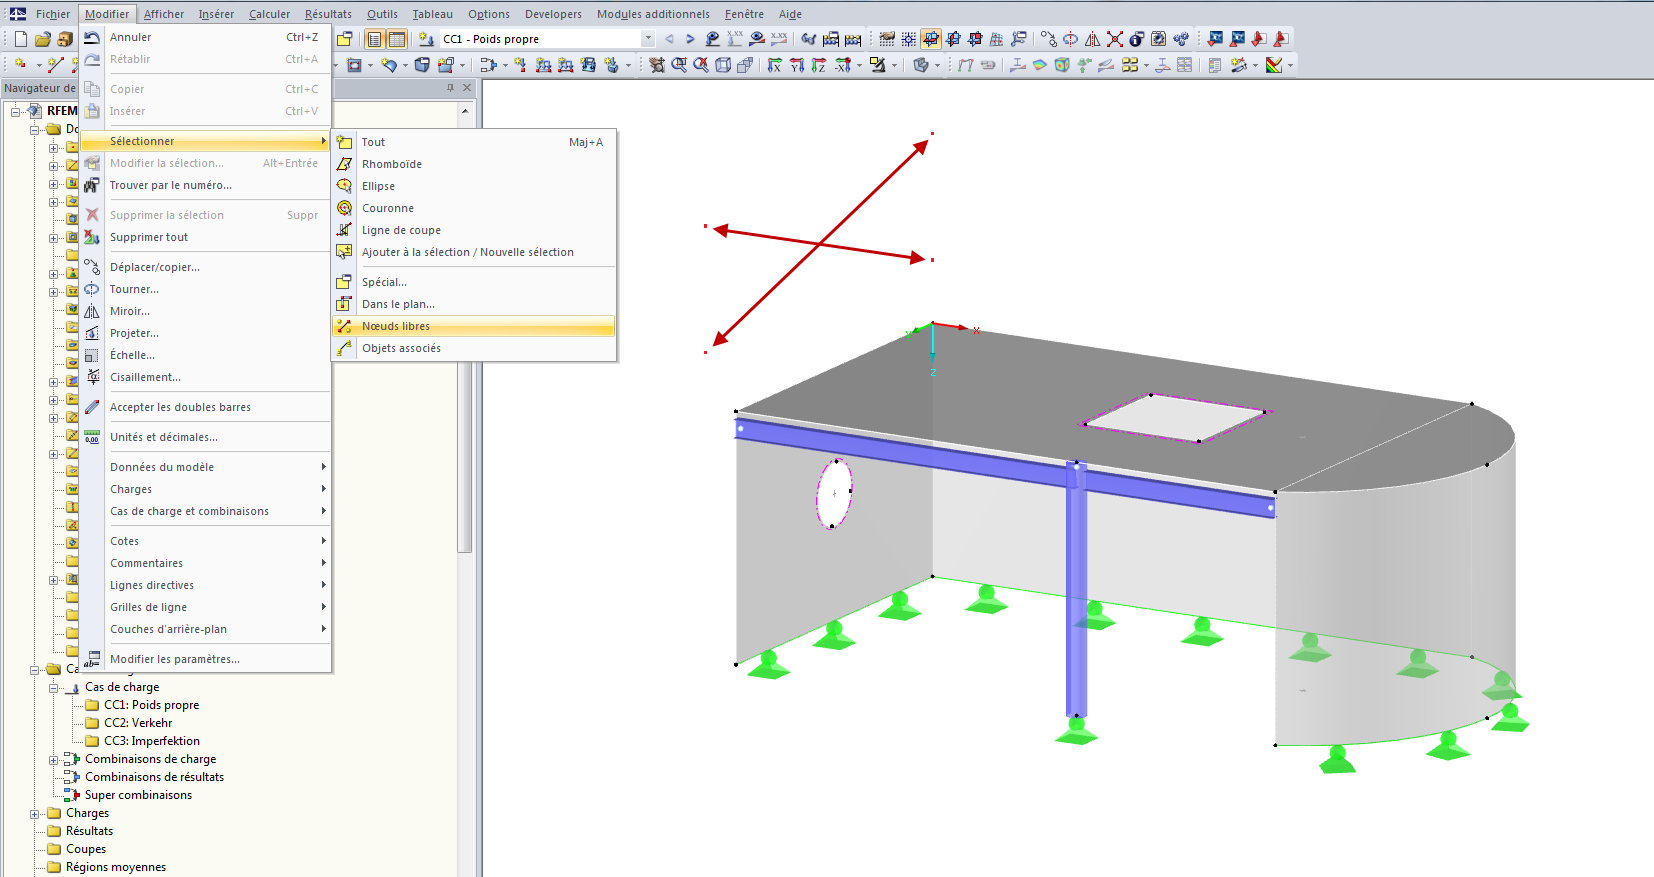This screenshot has height=877, width=1654.
Task: Toggle the highlighted view mode button
Action: [931, 39]
